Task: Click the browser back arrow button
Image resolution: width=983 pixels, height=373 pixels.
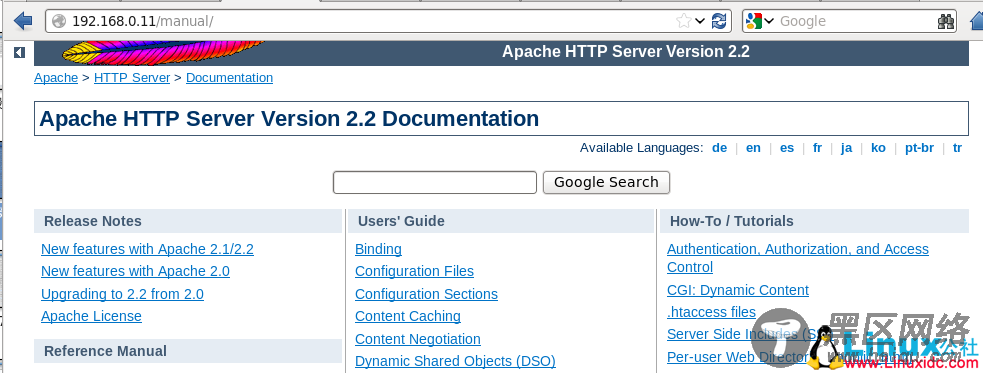Action: coord(23,21)
